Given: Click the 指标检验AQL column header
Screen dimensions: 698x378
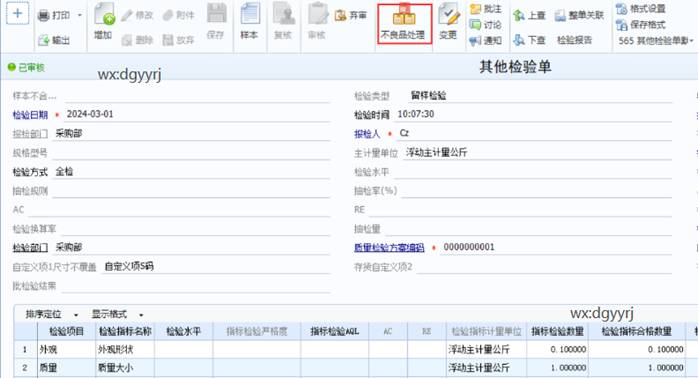Looking at the screenshot, I should (335, 332).
